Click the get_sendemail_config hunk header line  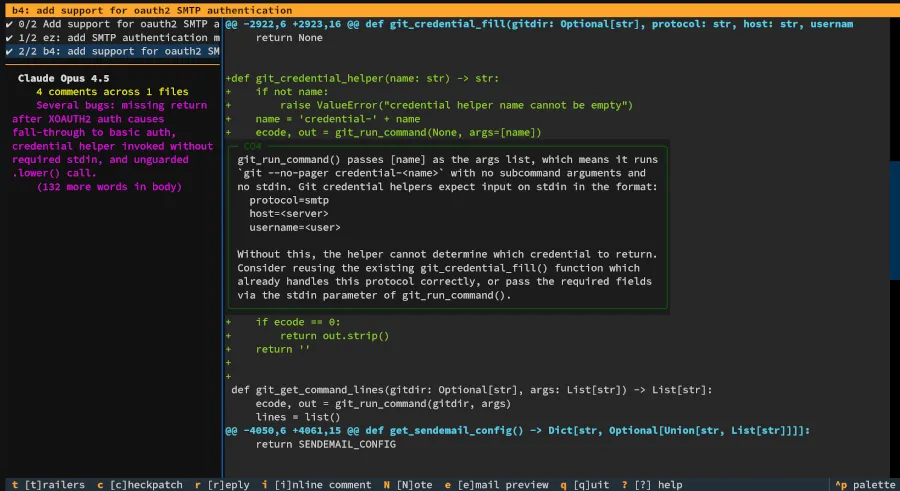(x=516, y=431)
